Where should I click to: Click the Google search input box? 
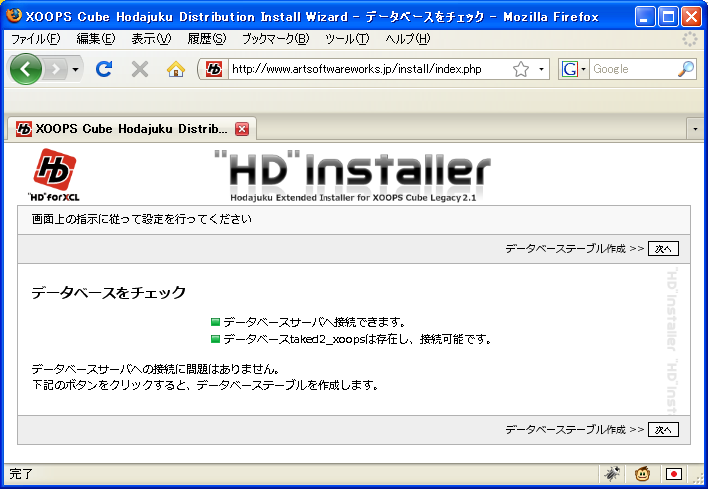tap(632, 69)
